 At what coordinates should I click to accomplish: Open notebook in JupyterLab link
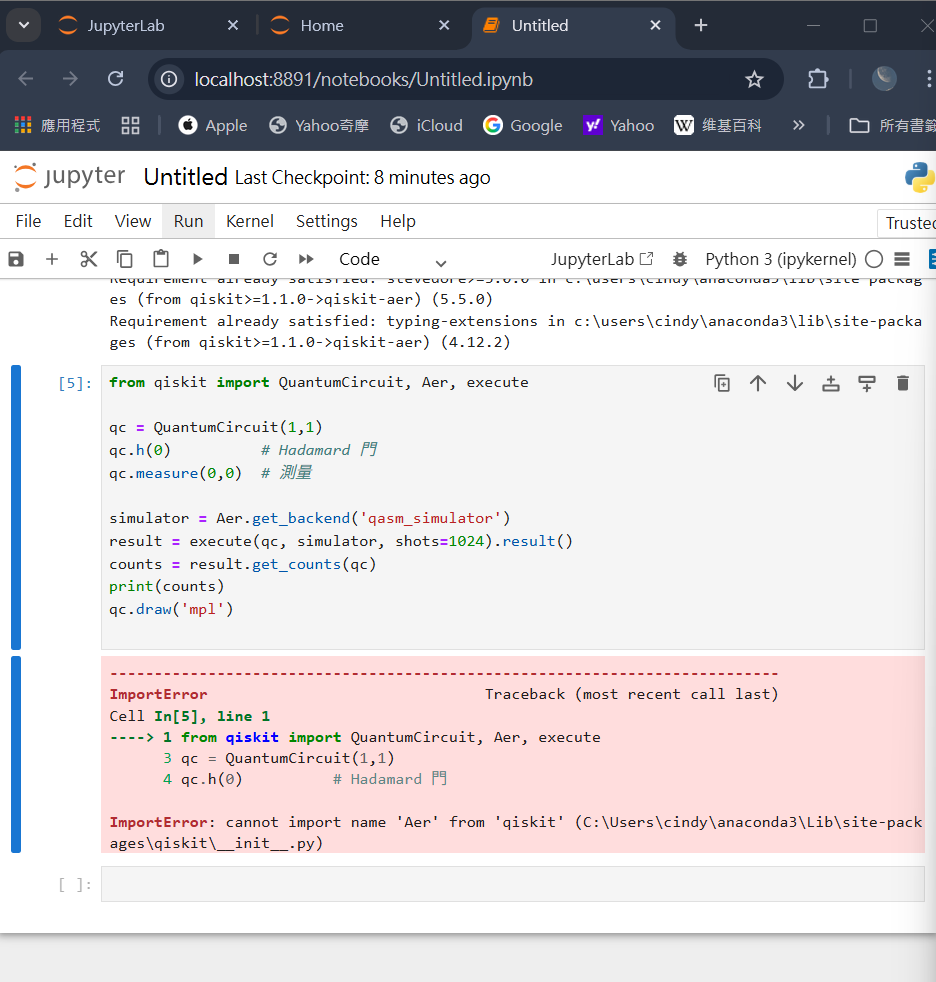(602, 259)
